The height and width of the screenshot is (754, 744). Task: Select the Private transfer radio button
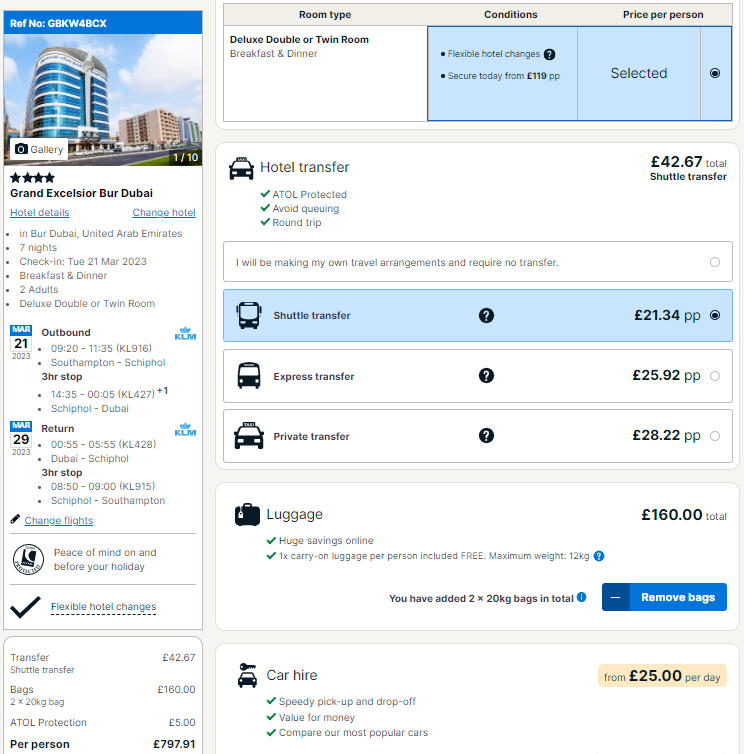pyautogui.click(x=715, y=436)
